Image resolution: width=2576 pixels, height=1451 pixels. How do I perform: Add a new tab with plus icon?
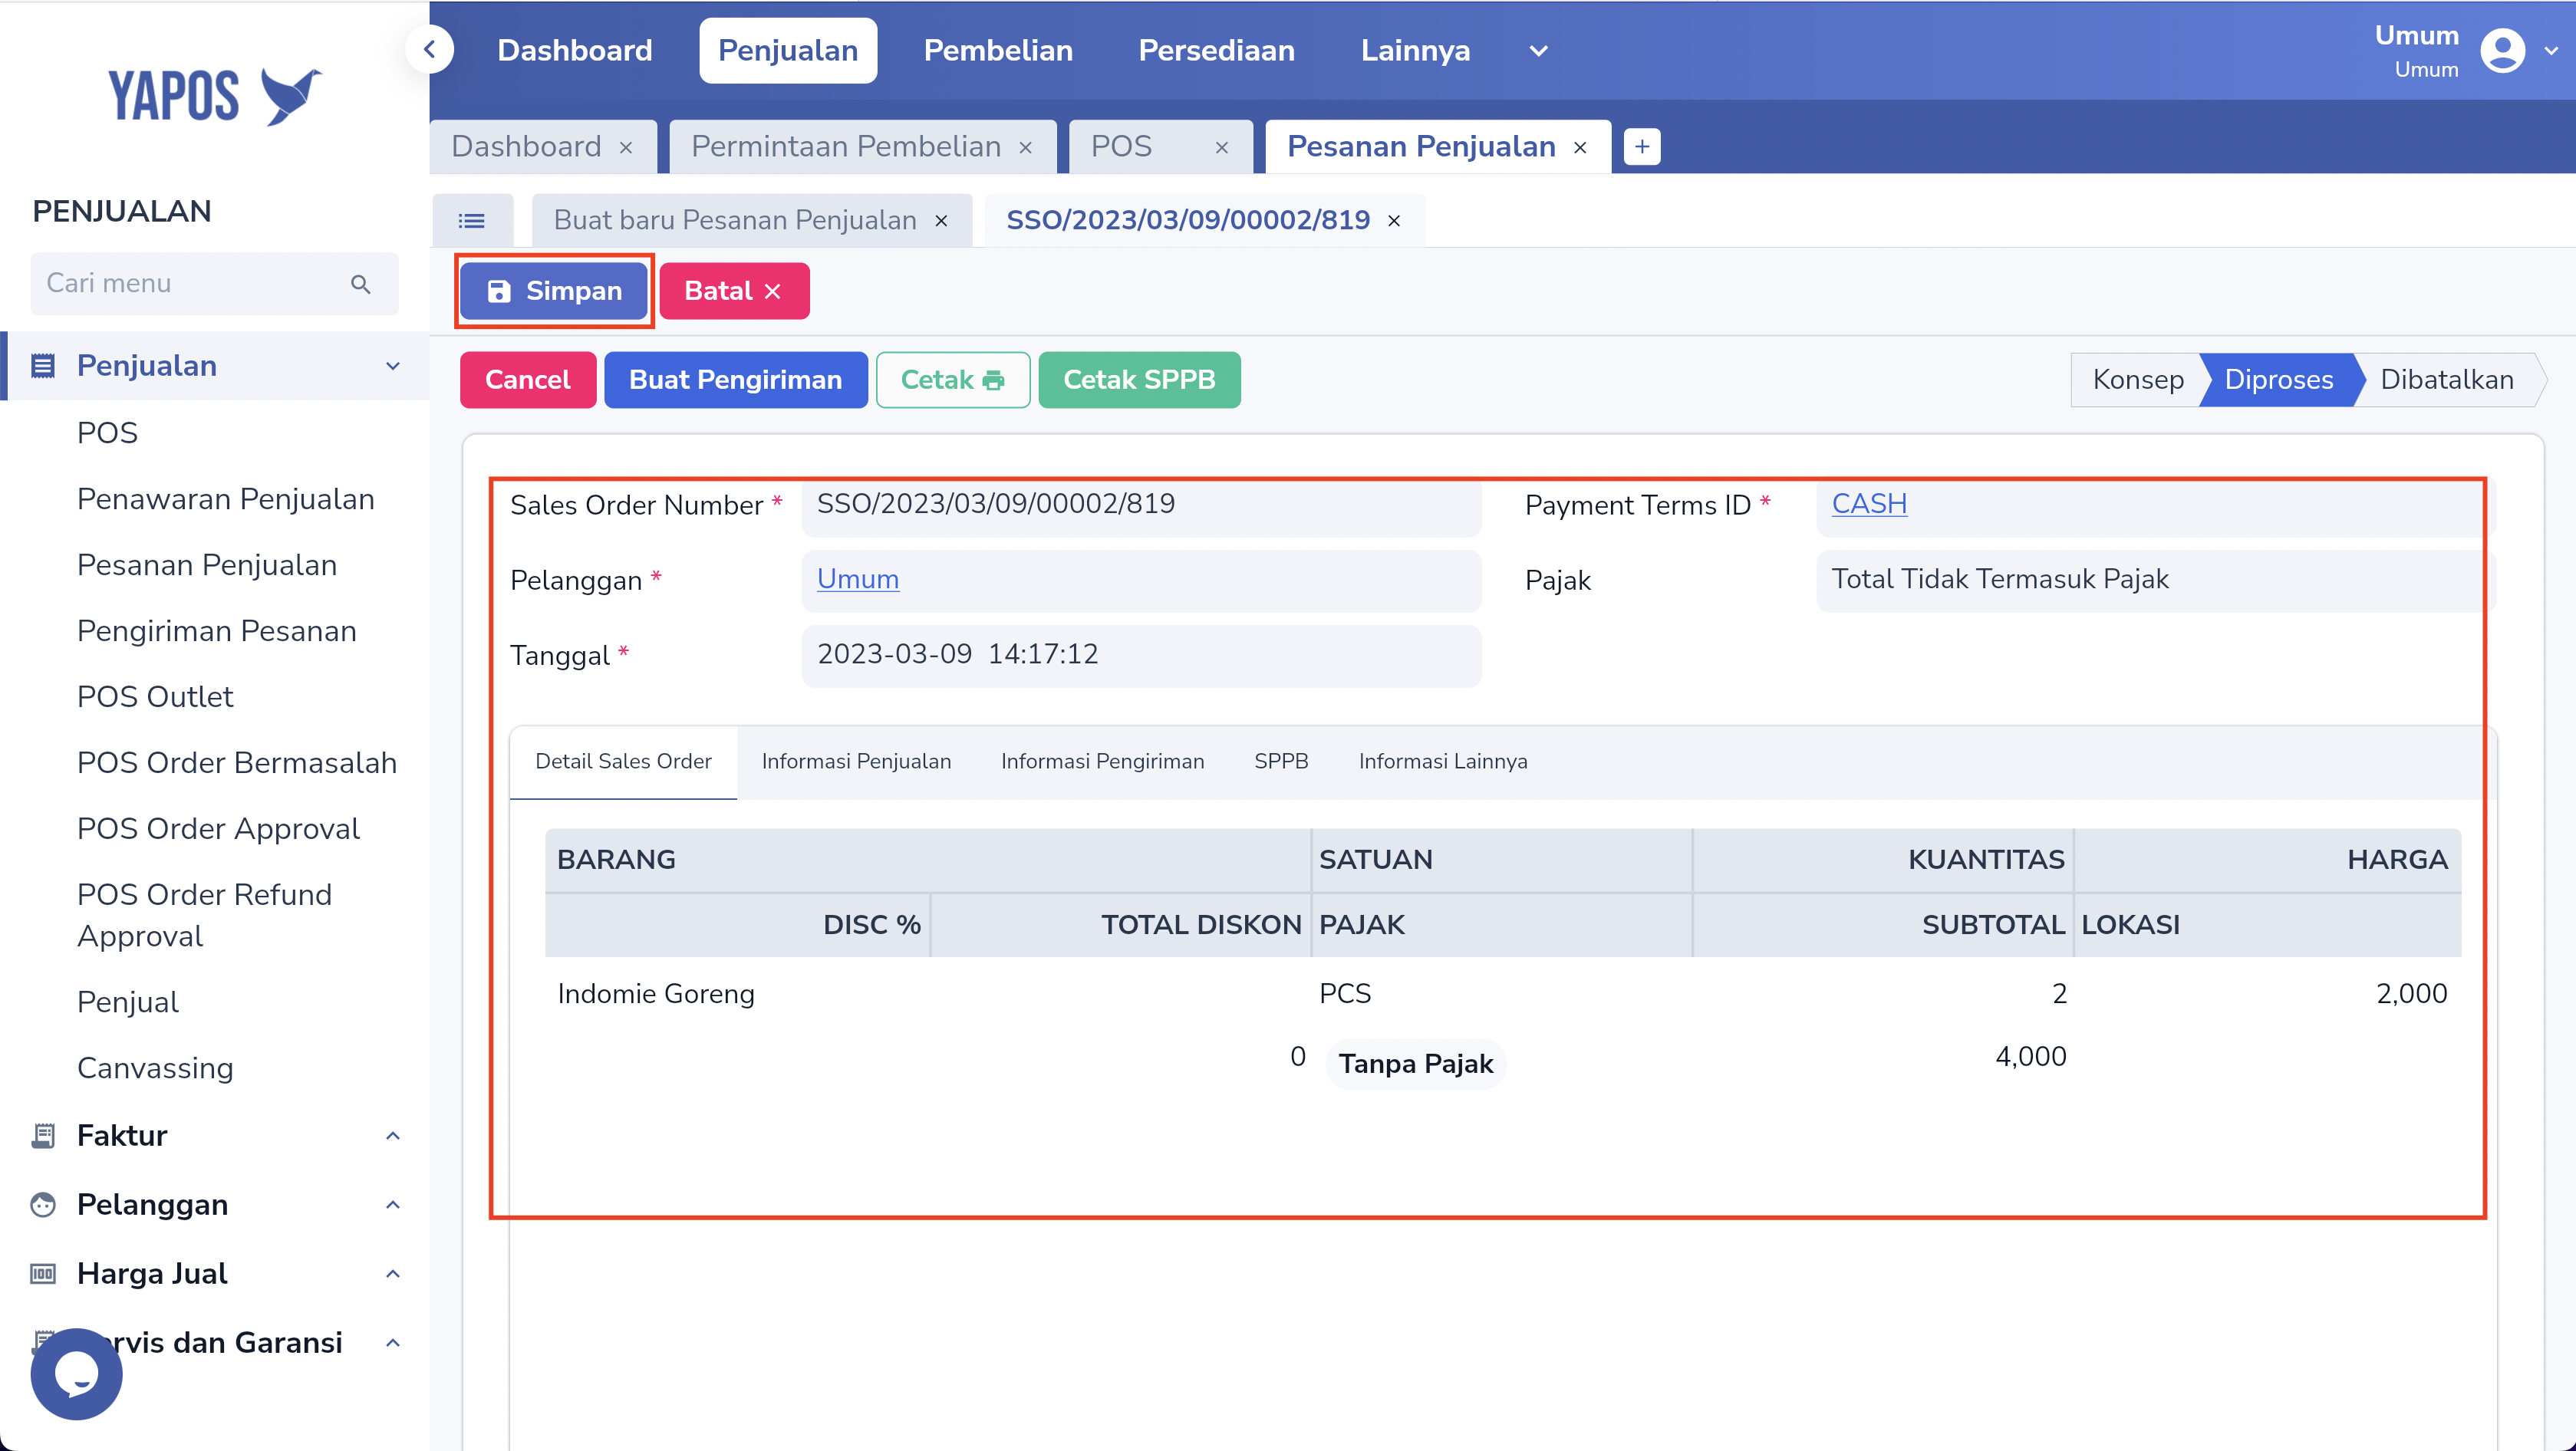1642,147
